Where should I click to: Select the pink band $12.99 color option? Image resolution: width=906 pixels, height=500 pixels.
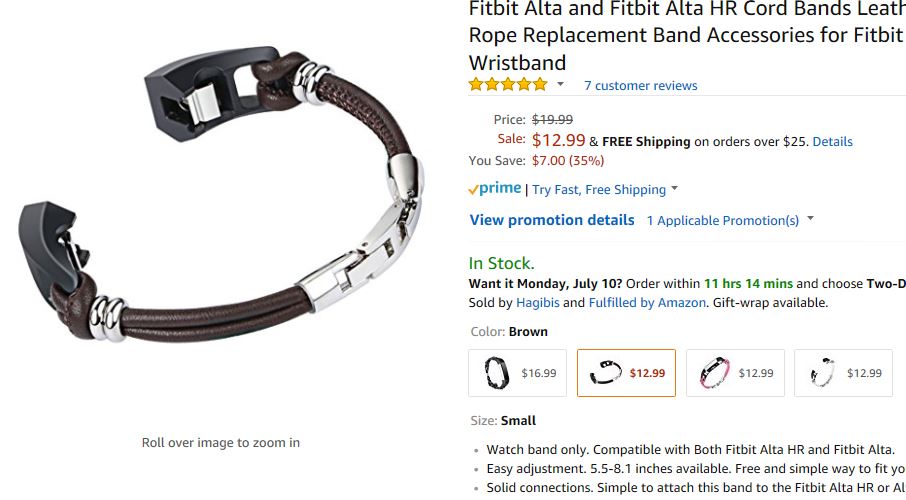735,373
